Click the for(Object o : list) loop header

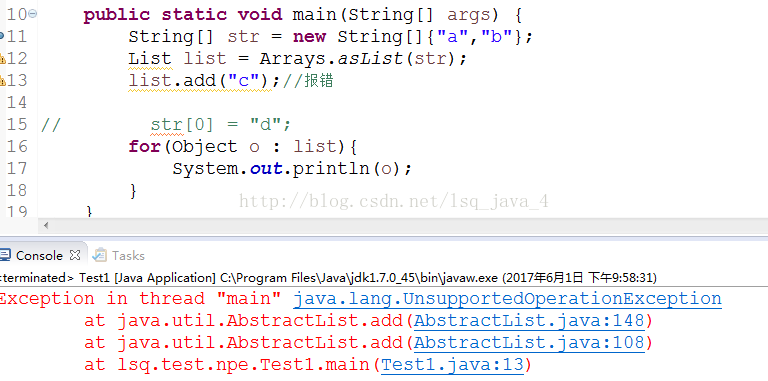point(244,146)
